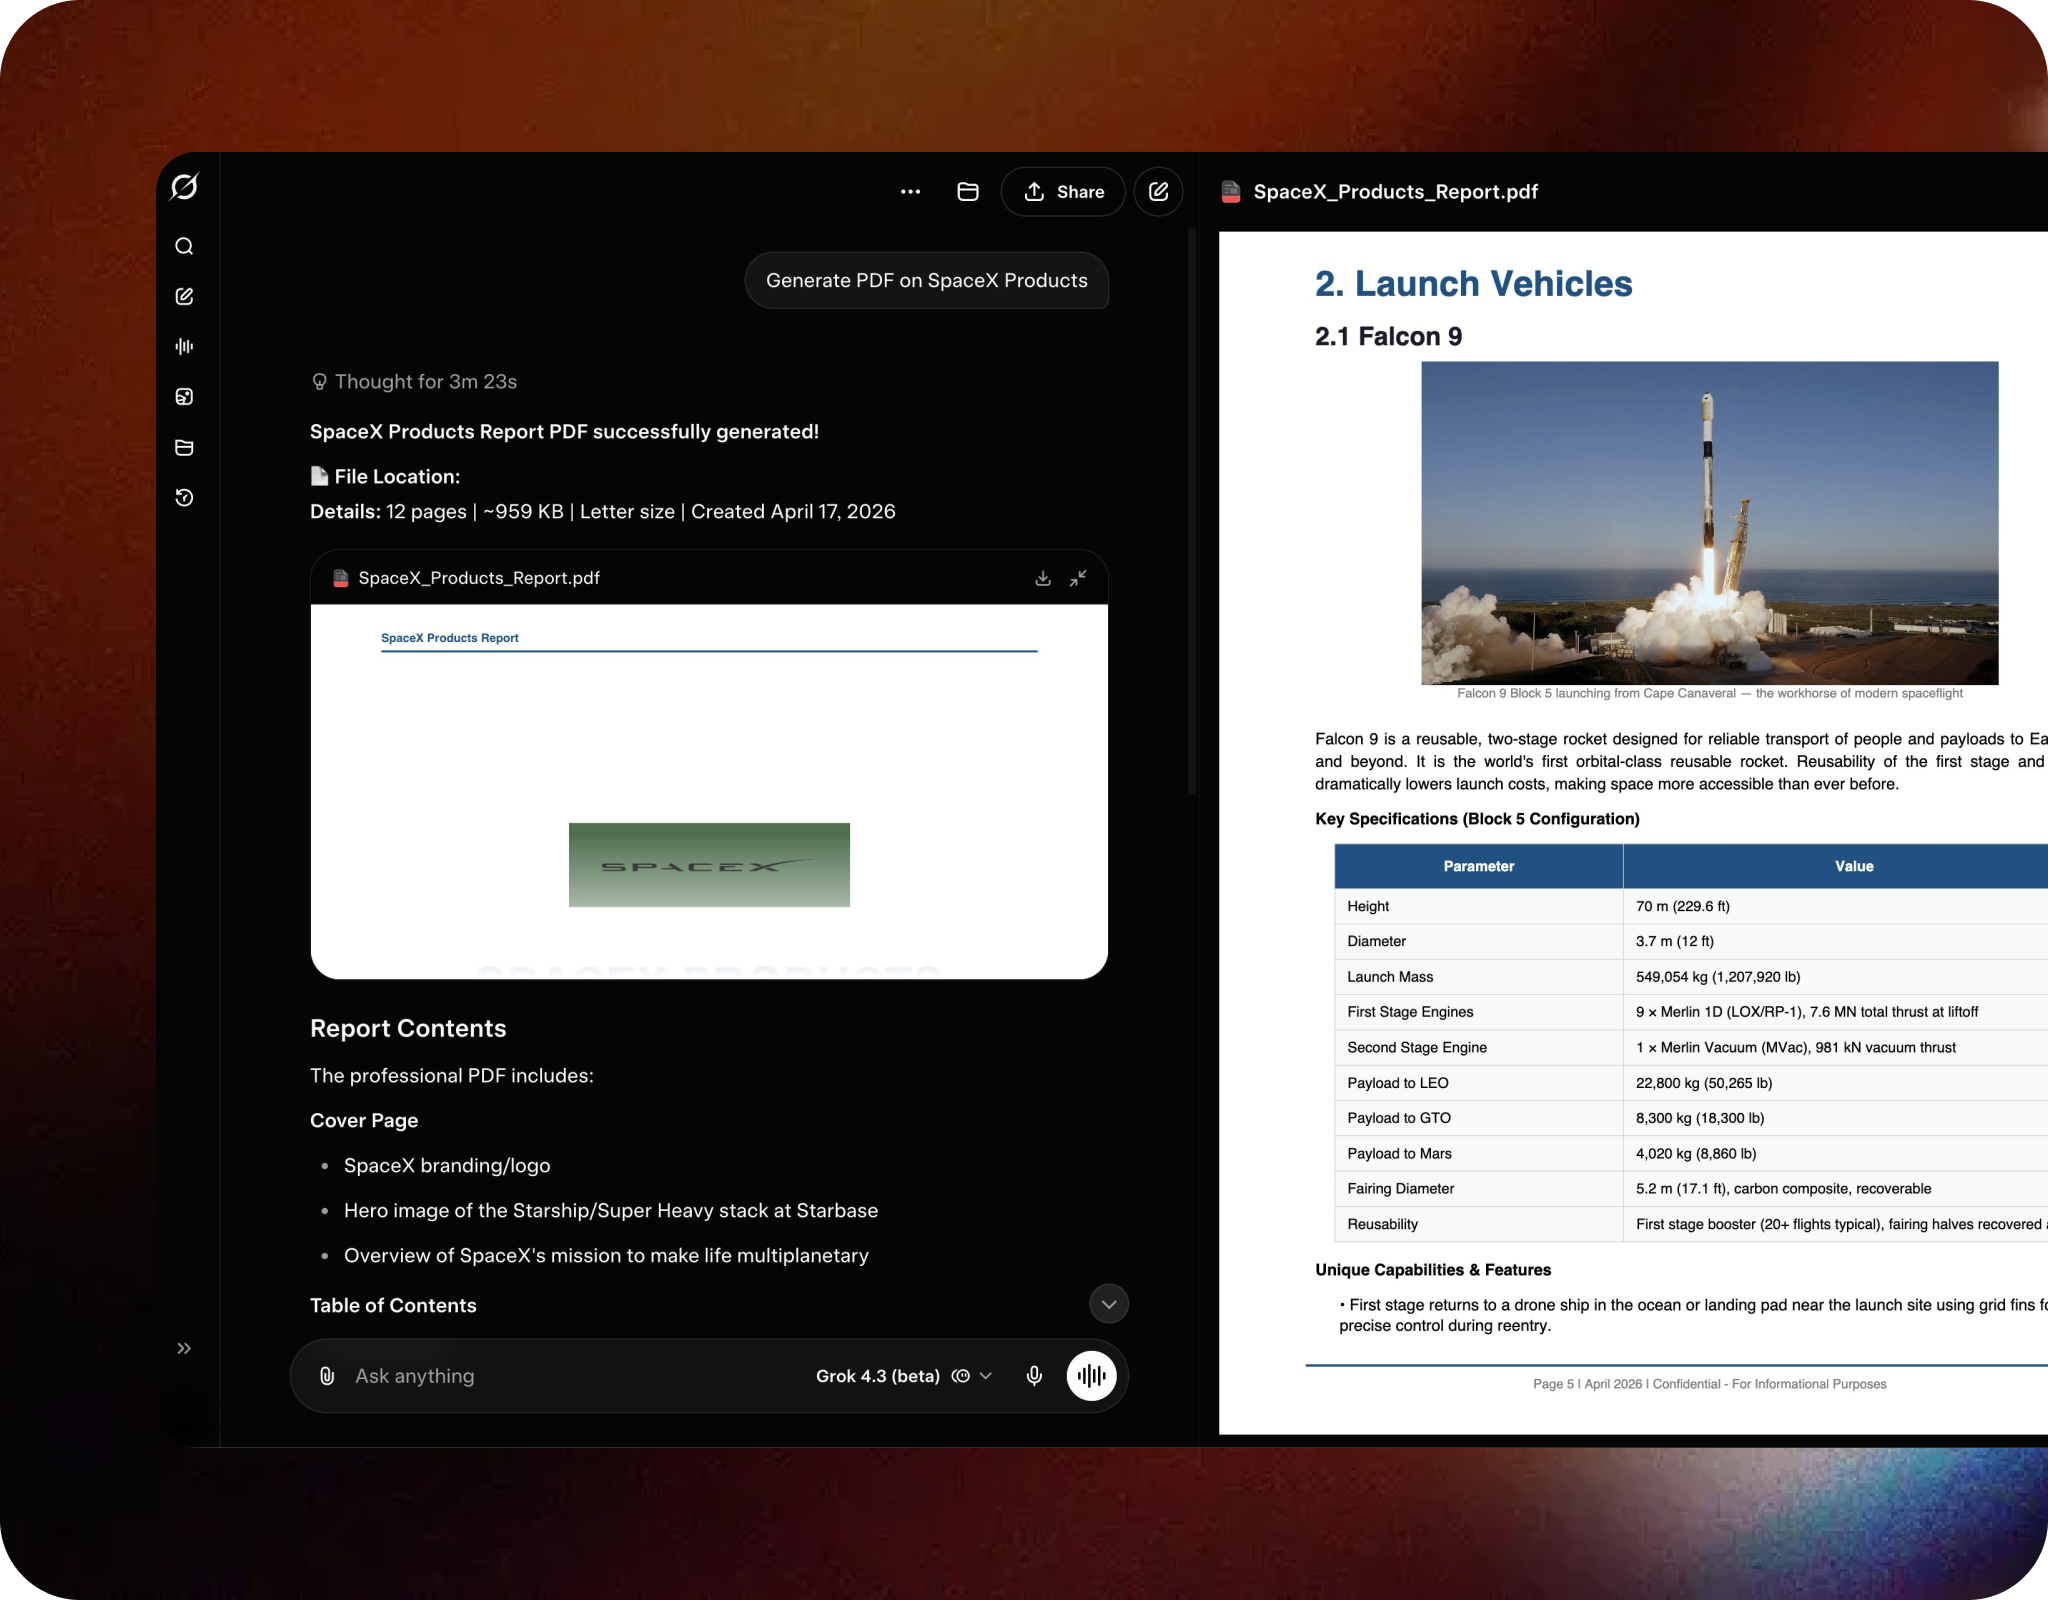Click the 'Parameter' table column header
Screen dimensions: 2048x1600
(x=1479, y=866)
